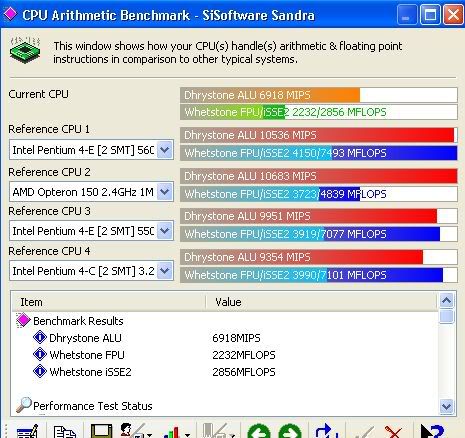Click the context help pointer icon

[x=431, y=431]
